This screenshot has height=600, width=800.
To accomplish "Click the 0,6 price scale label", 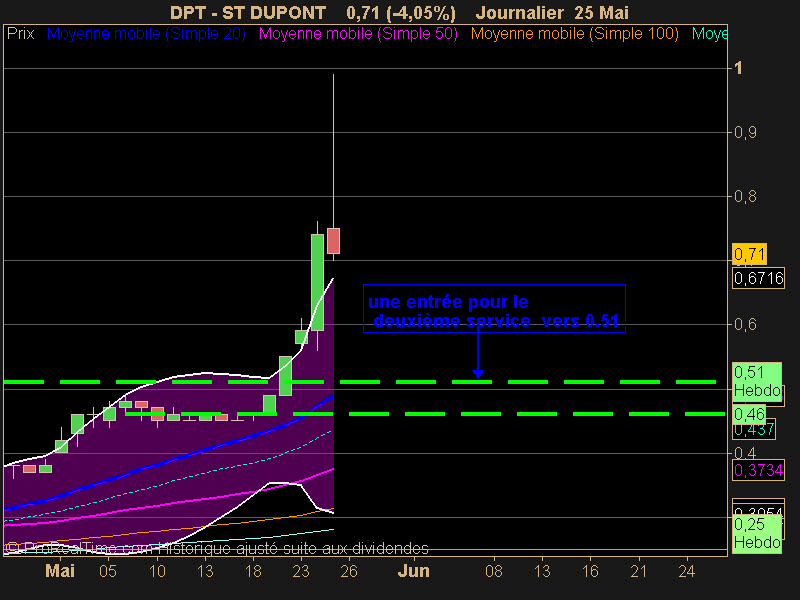I will coord(745,324).
